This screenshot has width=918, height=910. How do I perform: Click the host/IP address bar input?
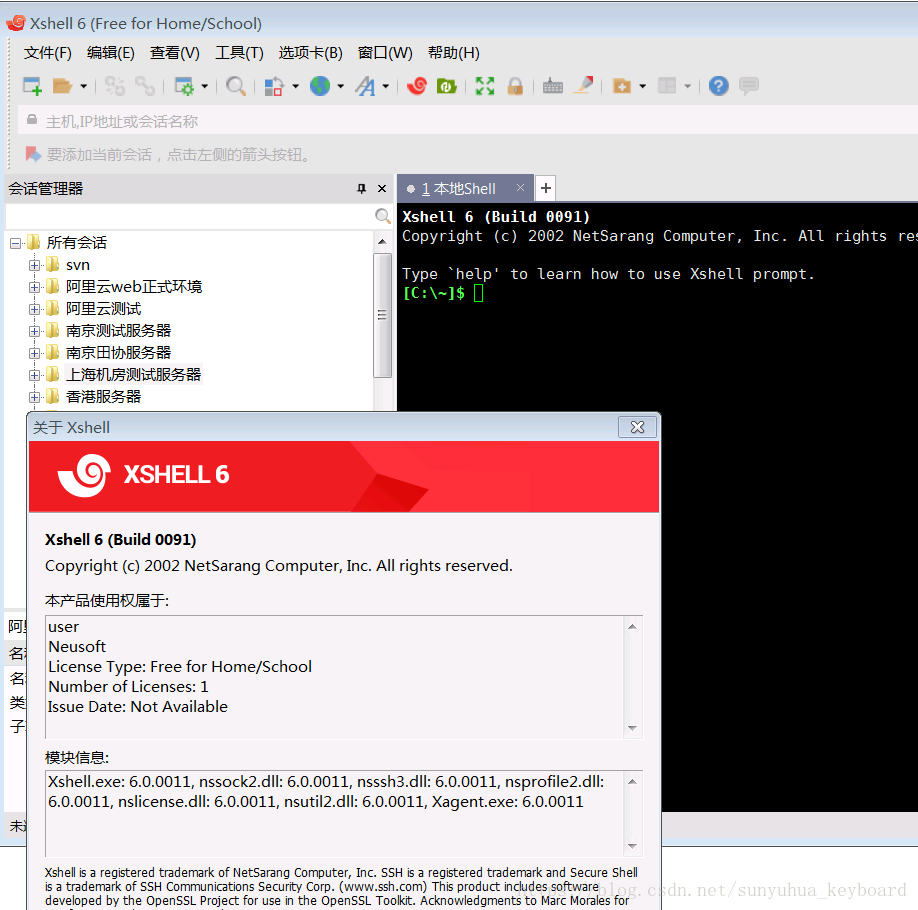(x=468, y=121)
